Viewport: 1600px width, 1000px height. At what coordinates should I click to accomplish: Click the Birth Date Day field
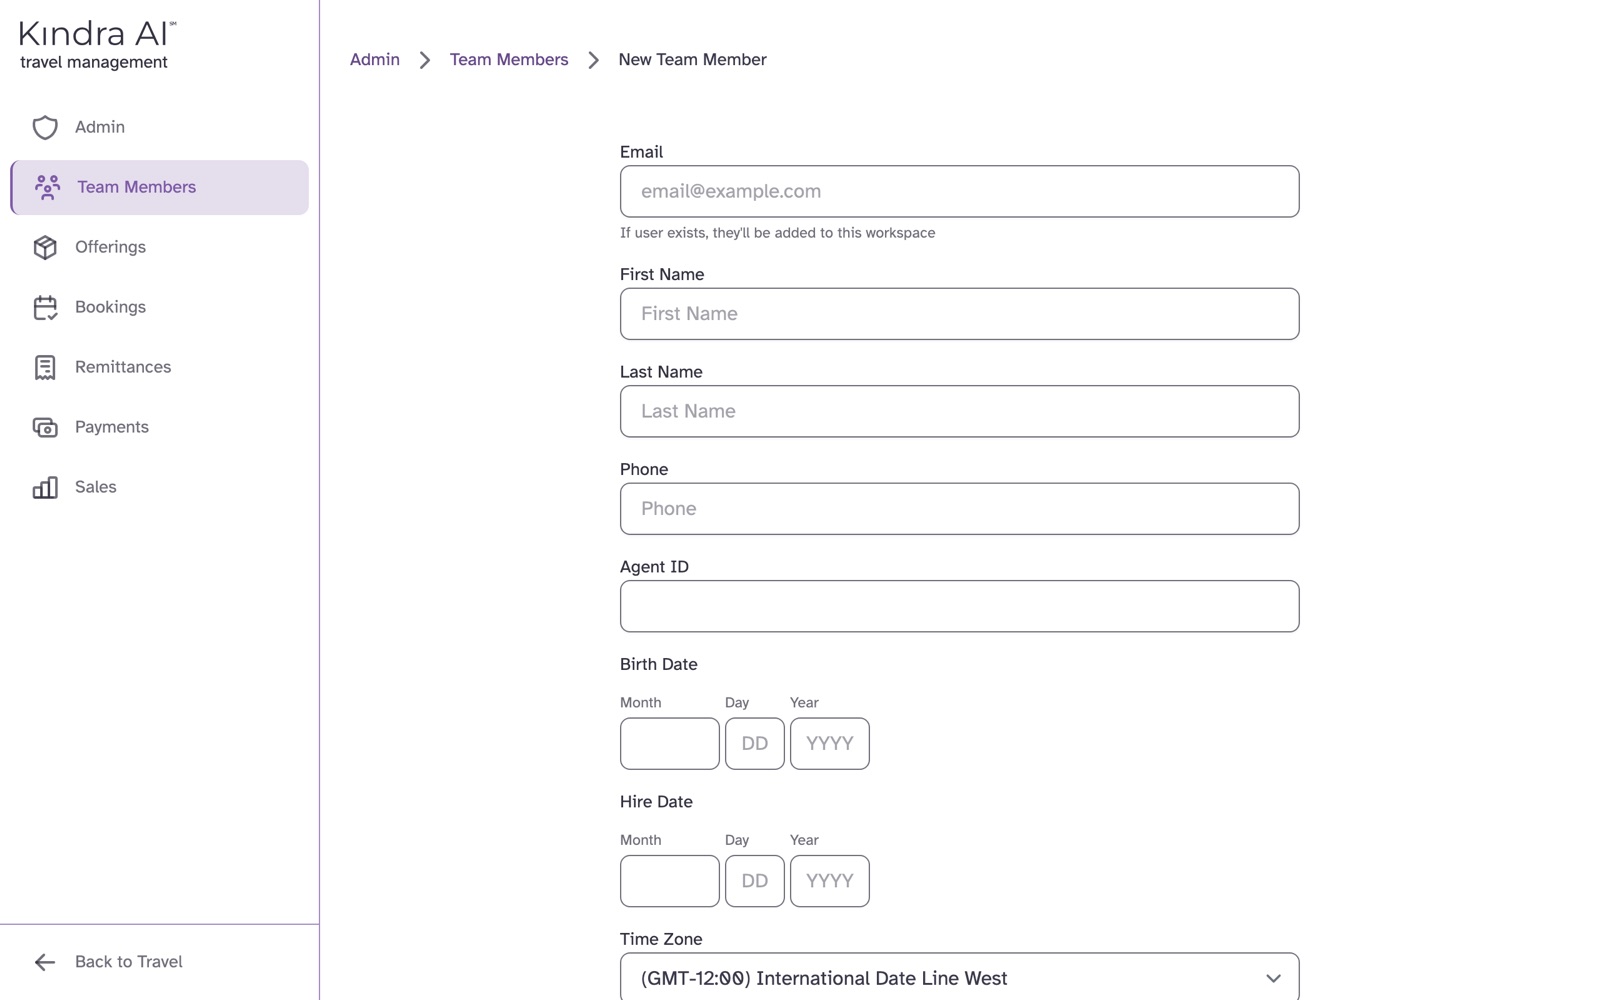click(754, 743)
